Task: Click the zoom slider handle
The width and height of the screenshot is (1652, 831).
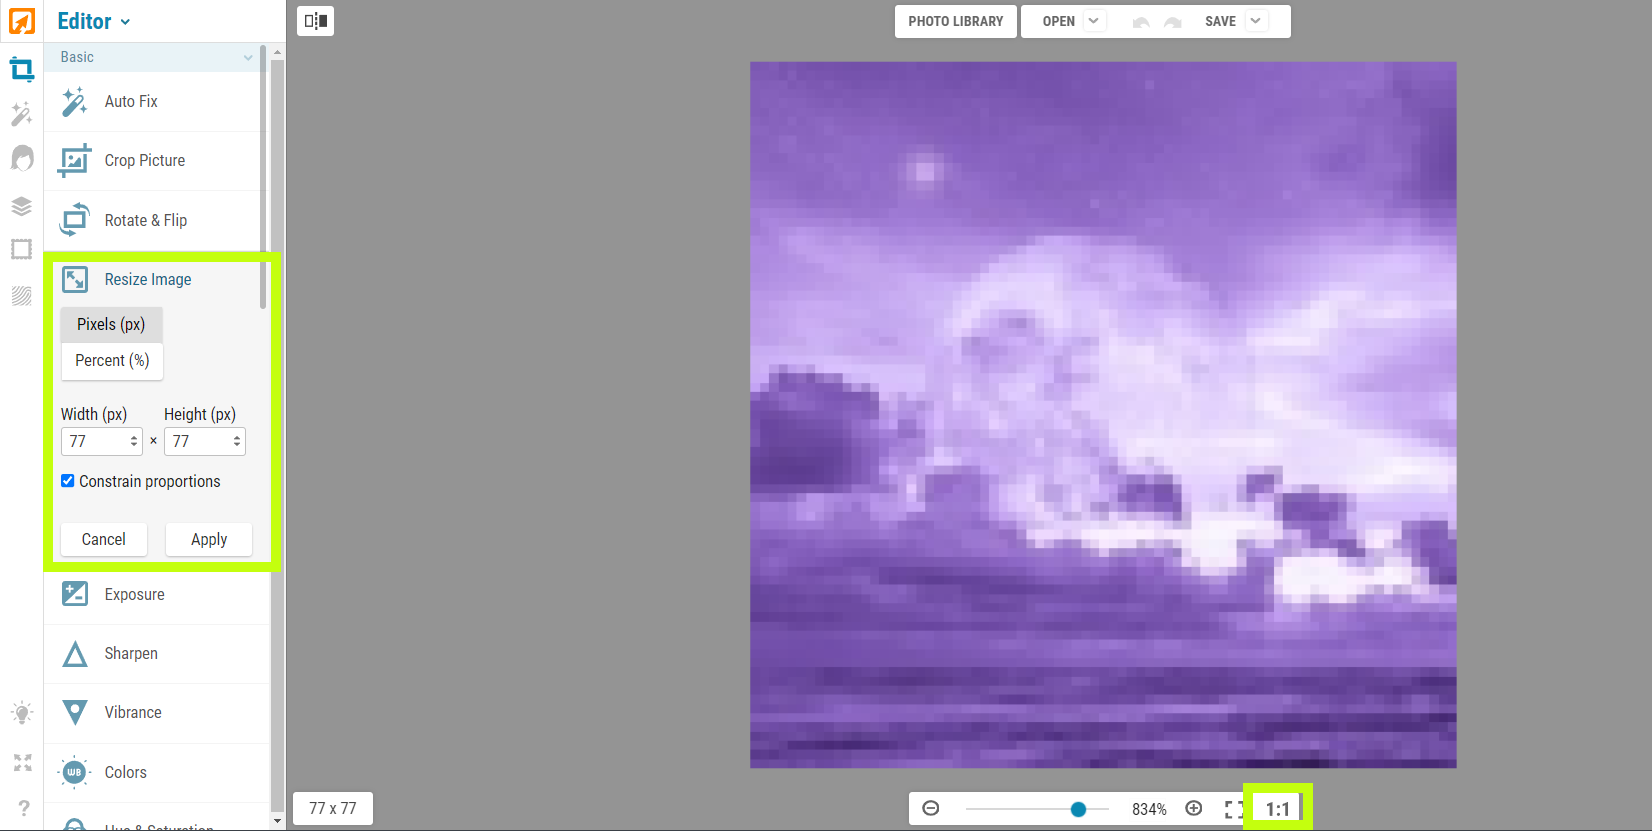Action: (1078, 809)
